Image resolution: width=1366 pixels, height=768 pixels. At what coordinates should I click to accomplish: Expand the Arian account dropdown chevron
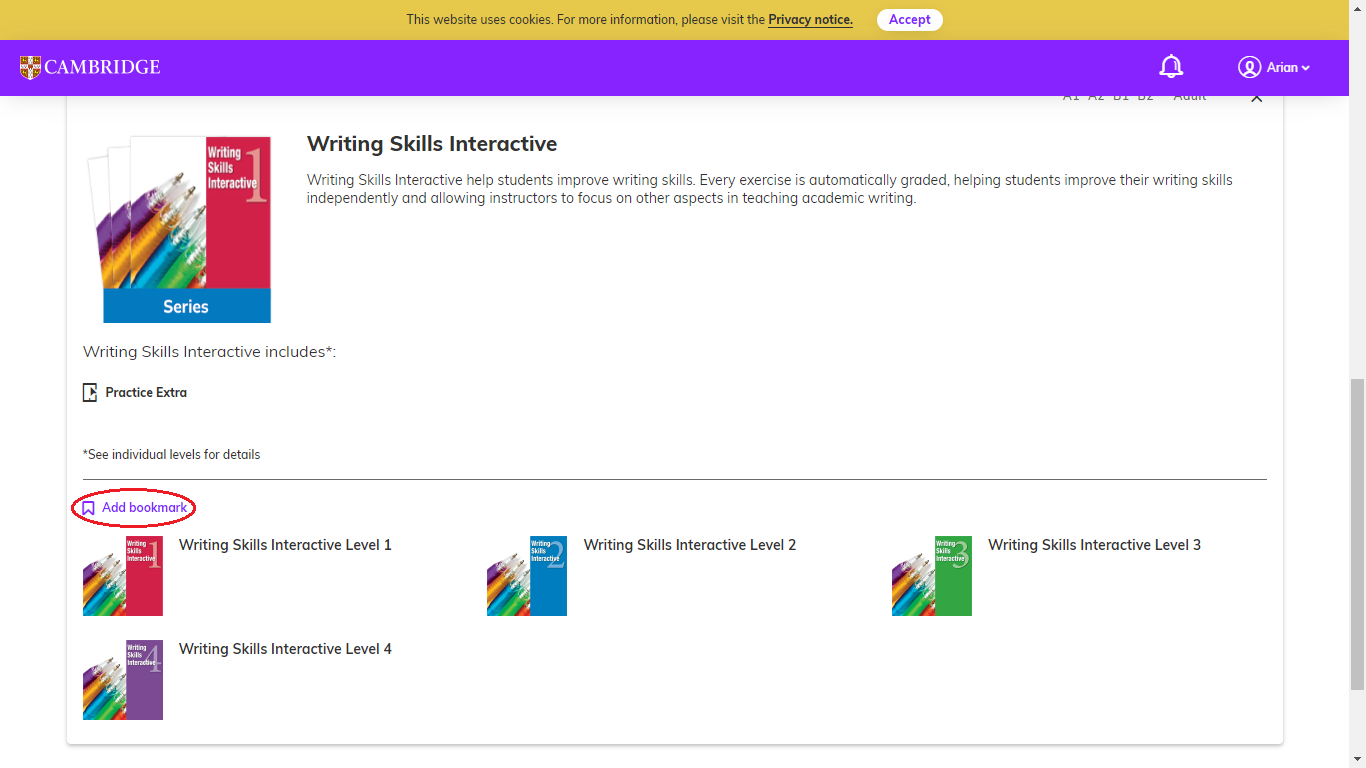coord(1305,68)
